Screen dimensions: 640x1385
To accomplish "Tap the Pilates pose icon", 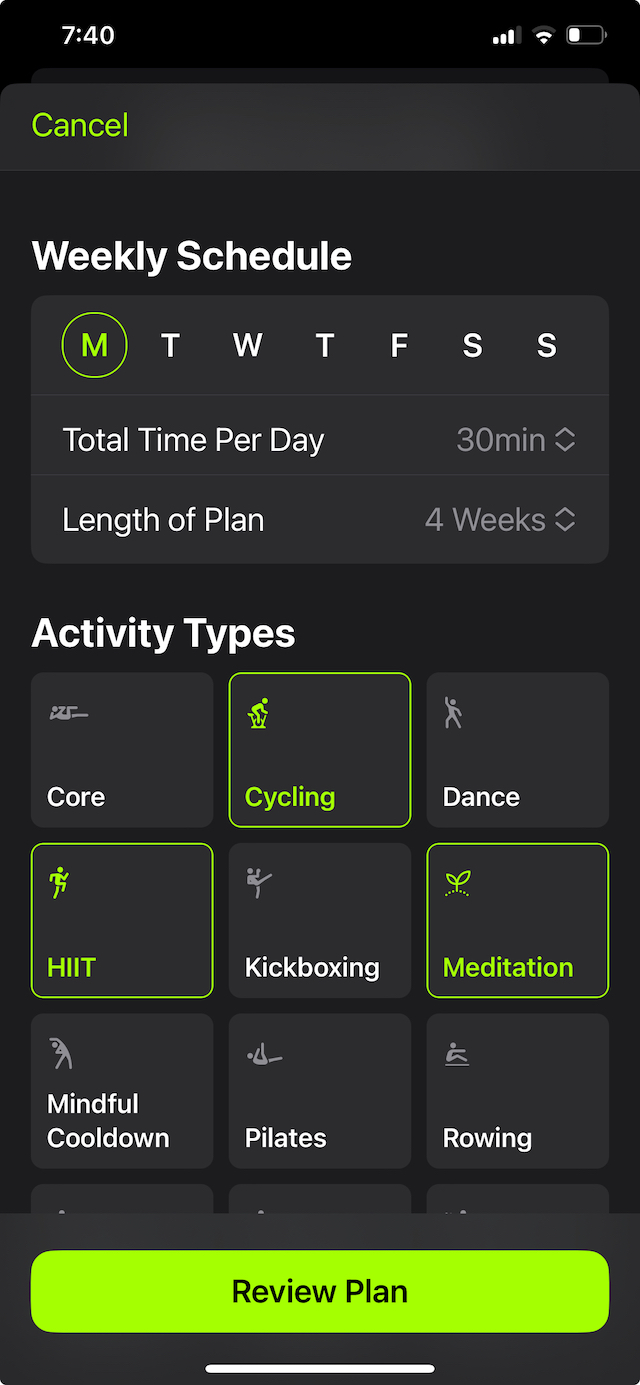I will coord(265,1054).
